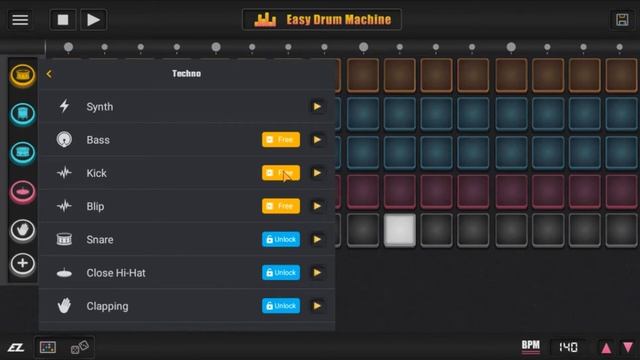
Task: Turn off the lit white step pad
Action: [x=400, y=230]
